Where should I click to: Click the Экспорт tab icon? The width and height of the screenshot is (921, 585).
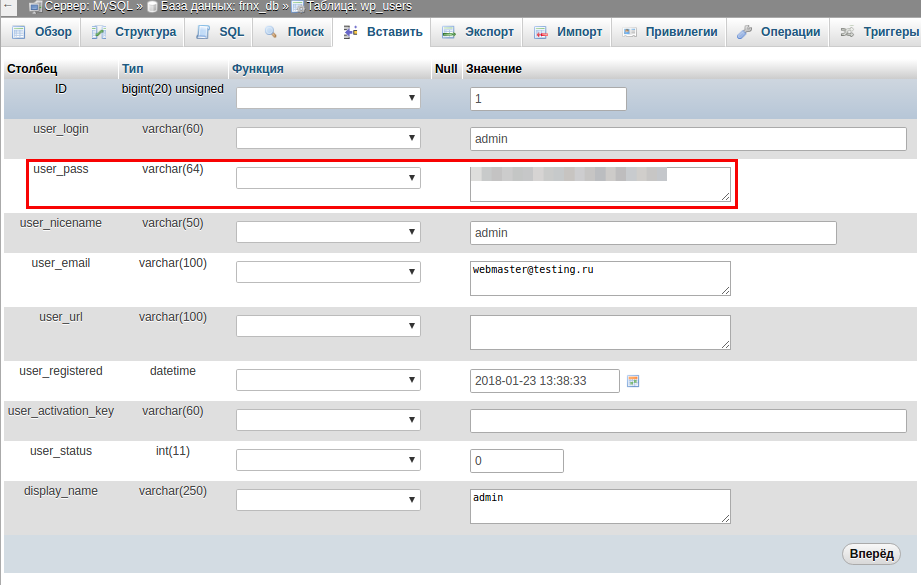(x=449, y=32)
